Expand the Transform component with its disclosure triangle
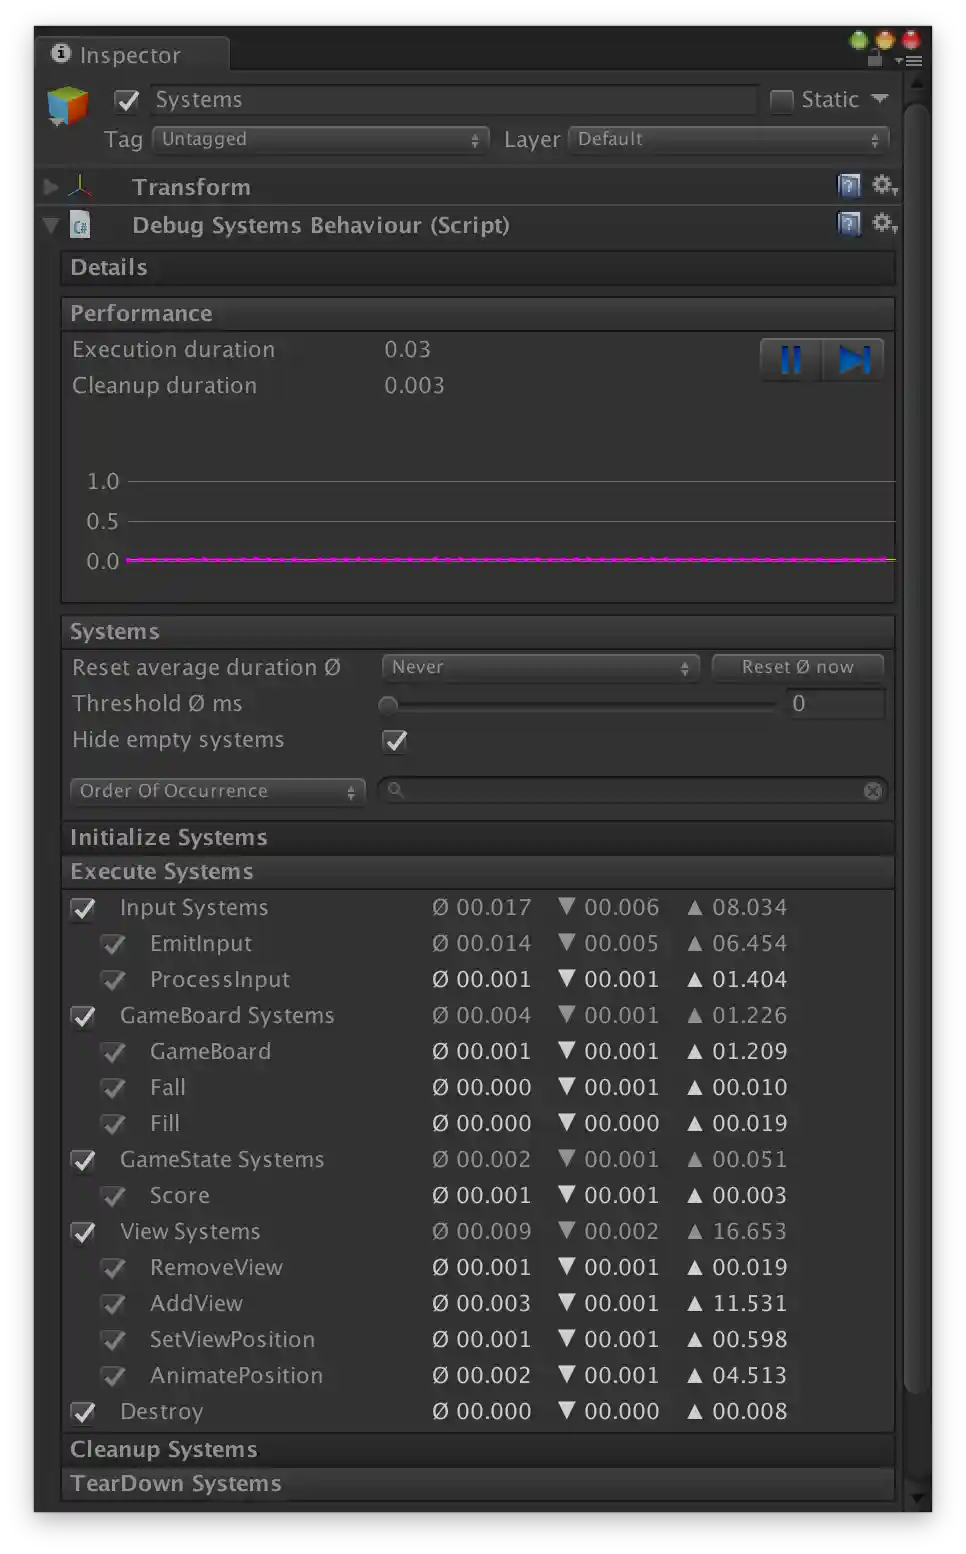 [x=50, y=185]
